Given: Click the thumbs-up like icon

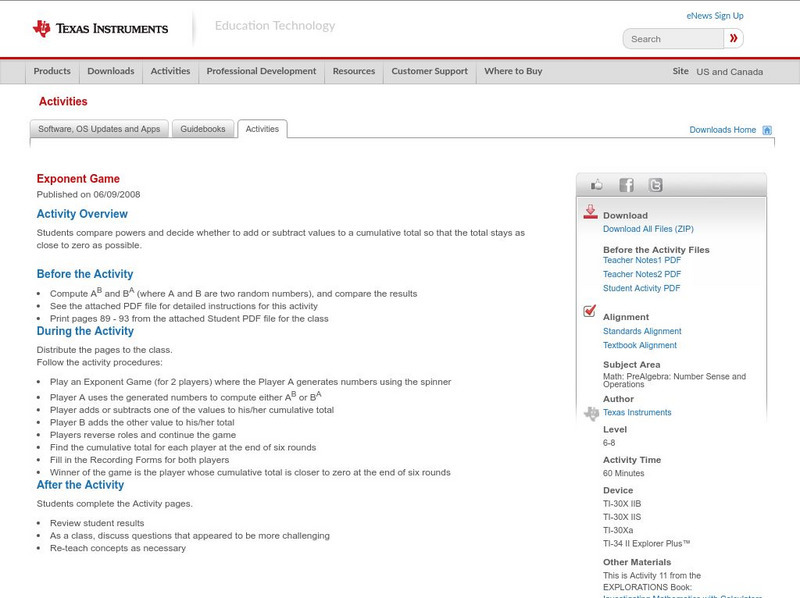Looking at the screenshot, I should point(597,185).
